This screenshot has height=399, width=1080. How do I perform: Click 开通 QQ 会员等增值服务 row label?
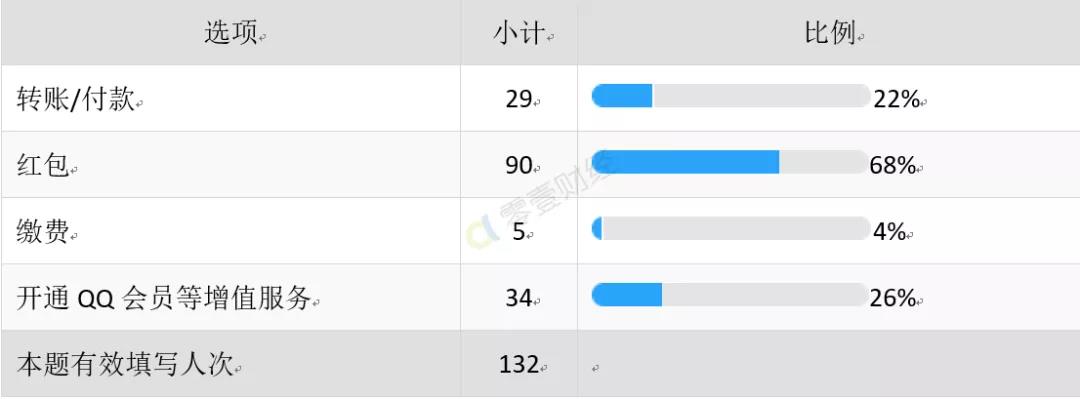pyautogui.click(x=164, y=298)
